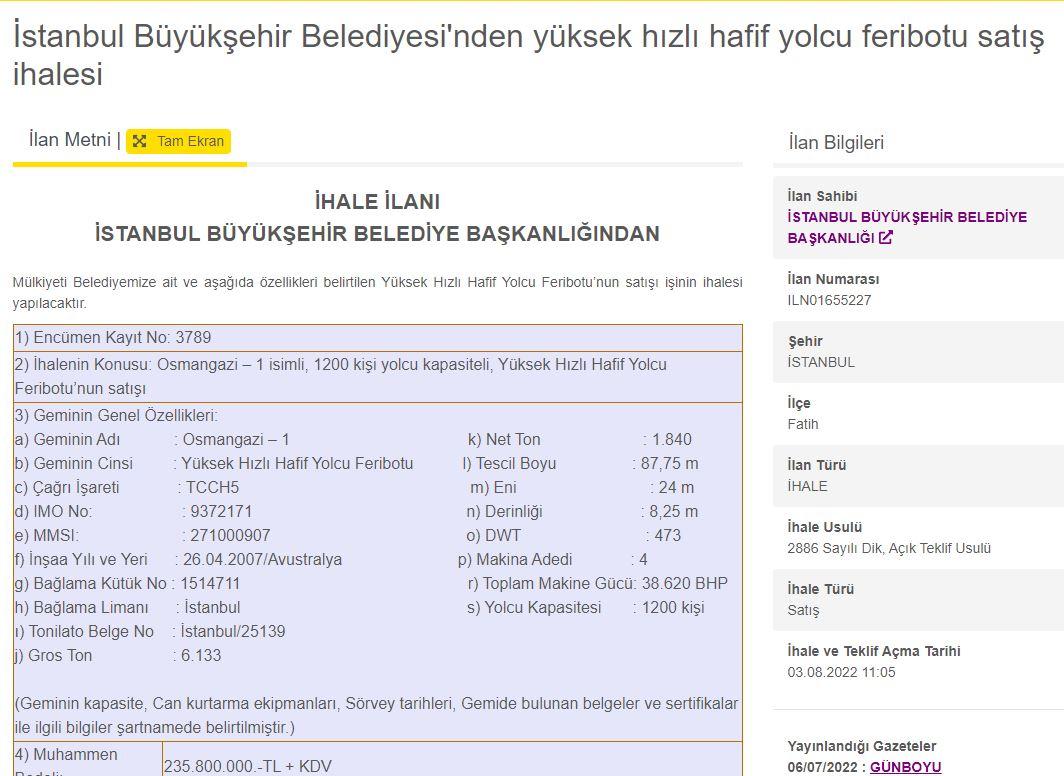Click the Tam Ekran fullscreen button
1064x776 pixels.
[x=178, y=141]
